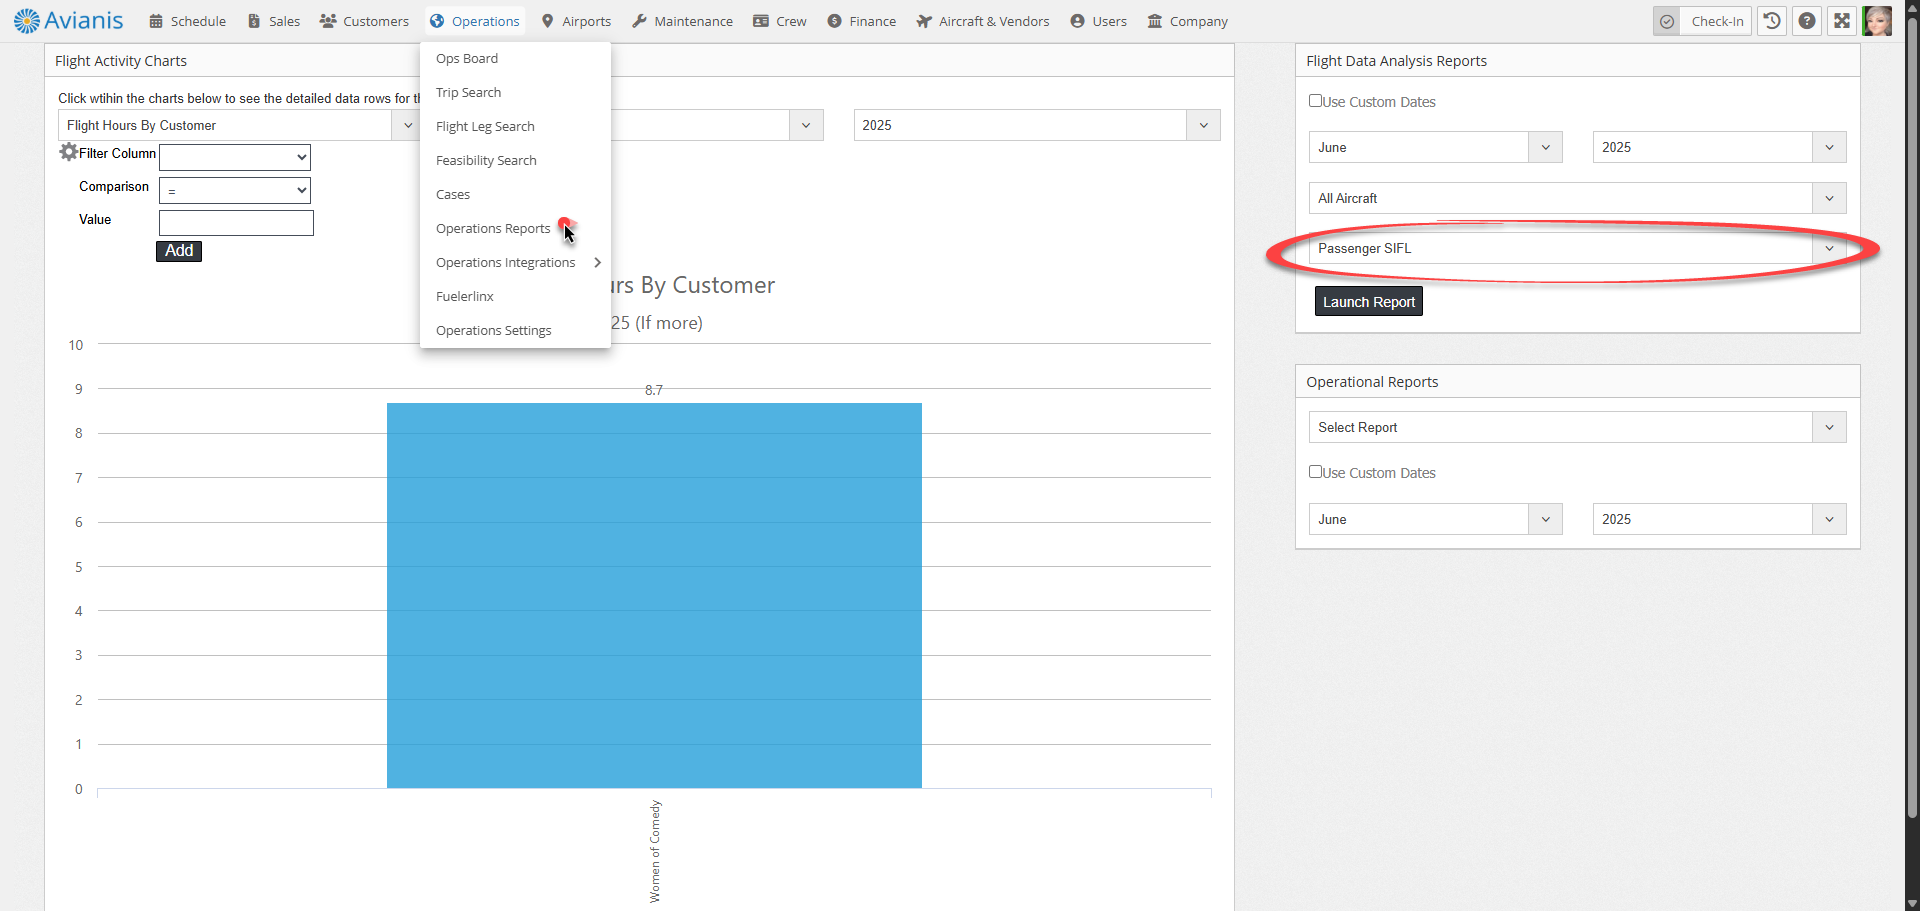Select Cases menu item
1920x911 pixels.
point(515,194)
